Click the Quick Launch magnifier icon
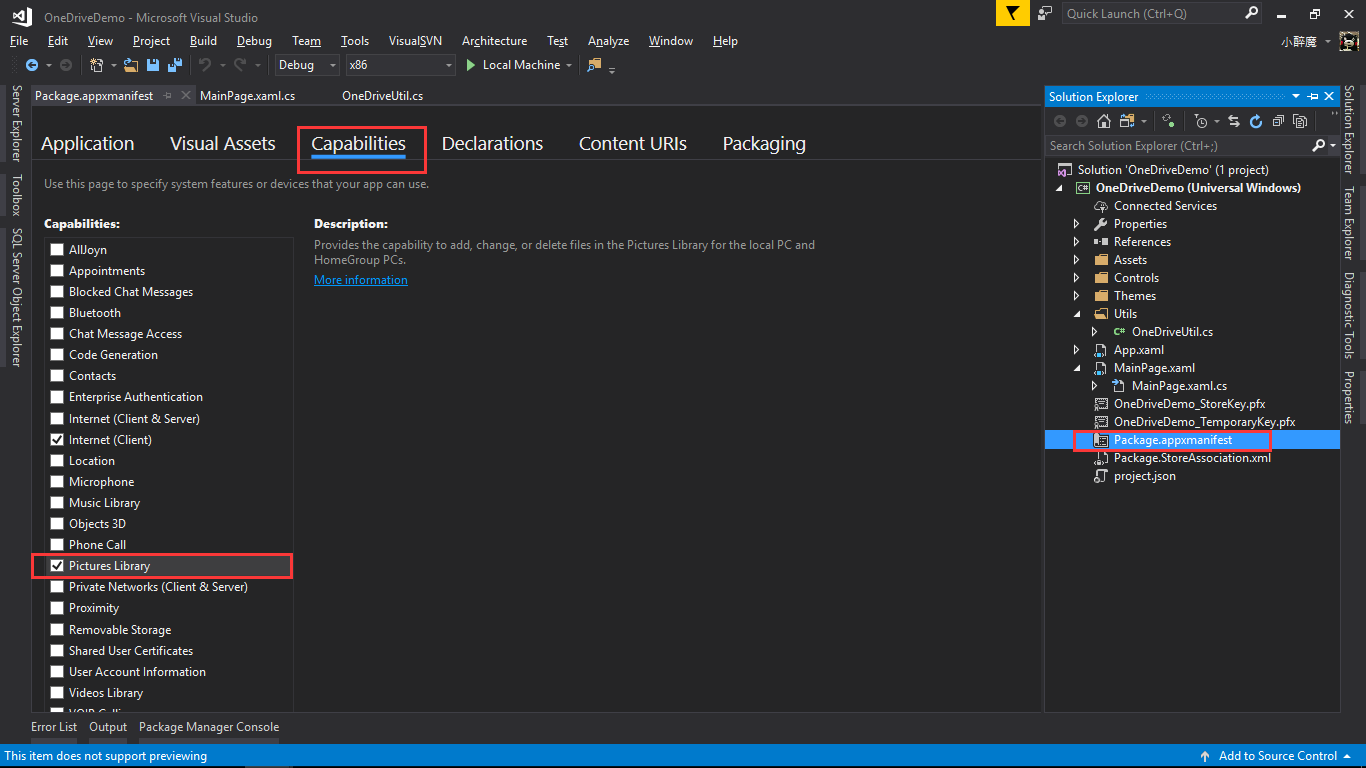1366x768 pixels. [1252, 13]
